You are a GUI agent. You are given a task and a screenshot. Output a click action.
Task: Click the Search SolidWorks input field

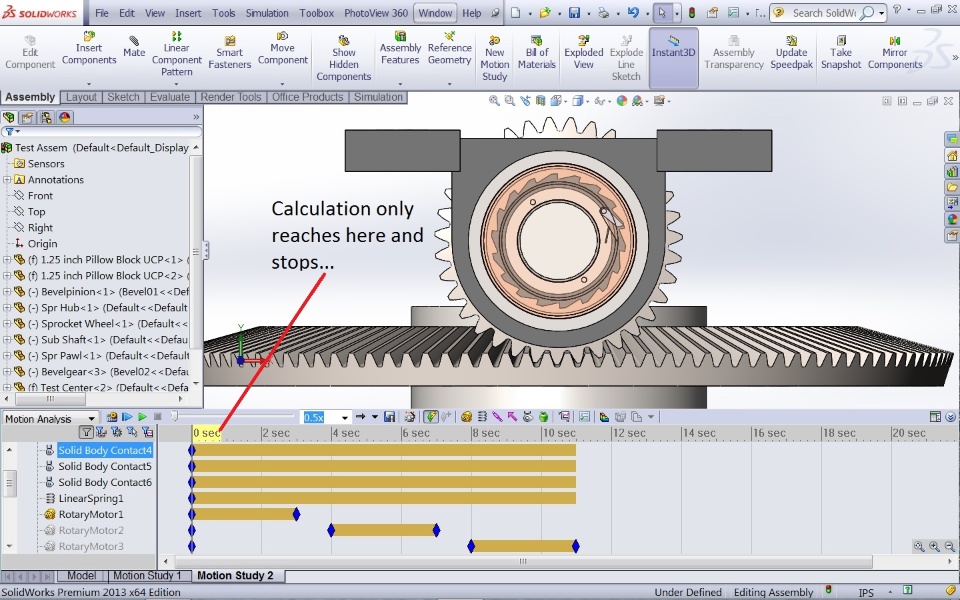pos(823,13)
